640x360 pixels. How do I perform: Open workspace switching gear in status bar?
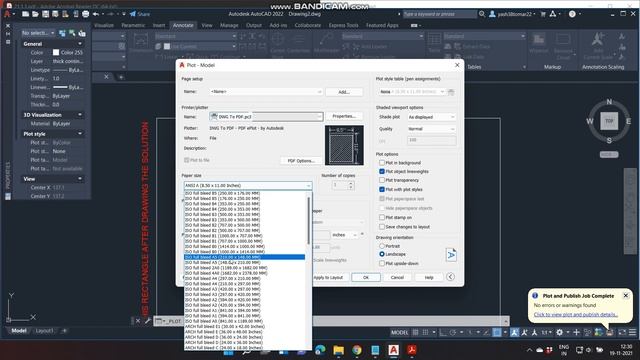coord(560,332)
